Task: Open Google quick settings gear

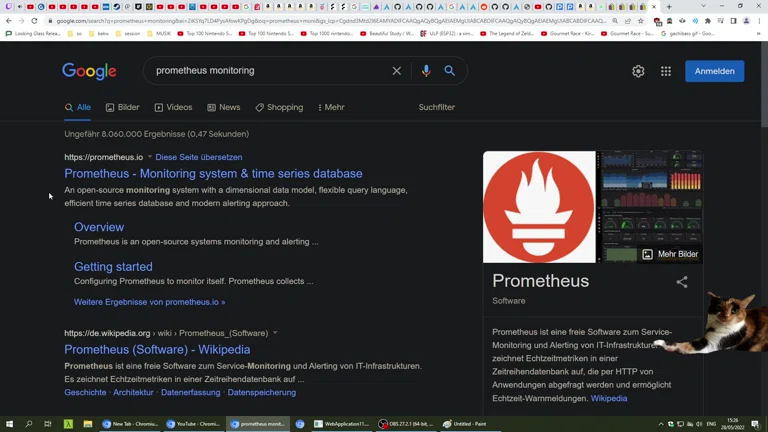Action: pos(638,71)
